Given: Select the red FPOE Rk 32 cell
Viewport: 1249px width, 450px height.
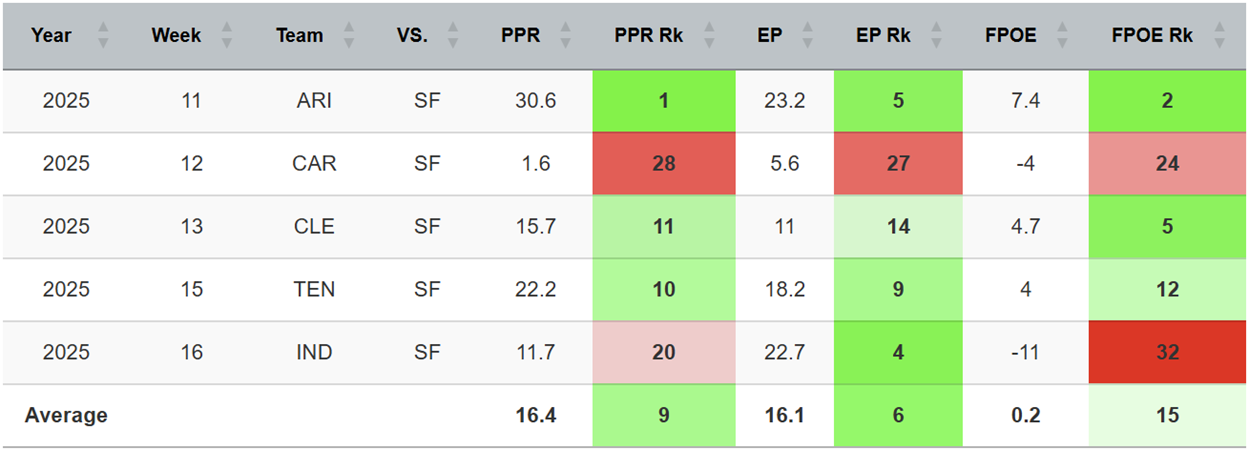Looking at the screenshot, I should tap(1167, 352).
